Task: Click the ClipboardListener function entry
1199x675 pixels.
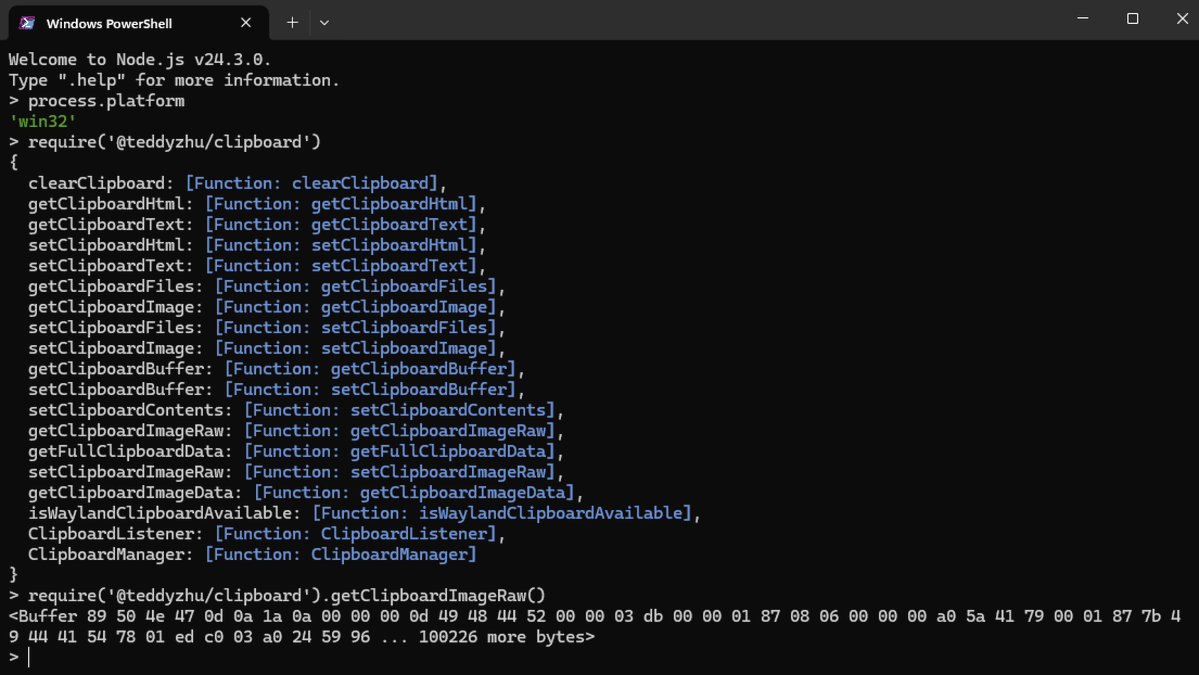Action: (267, 534)
